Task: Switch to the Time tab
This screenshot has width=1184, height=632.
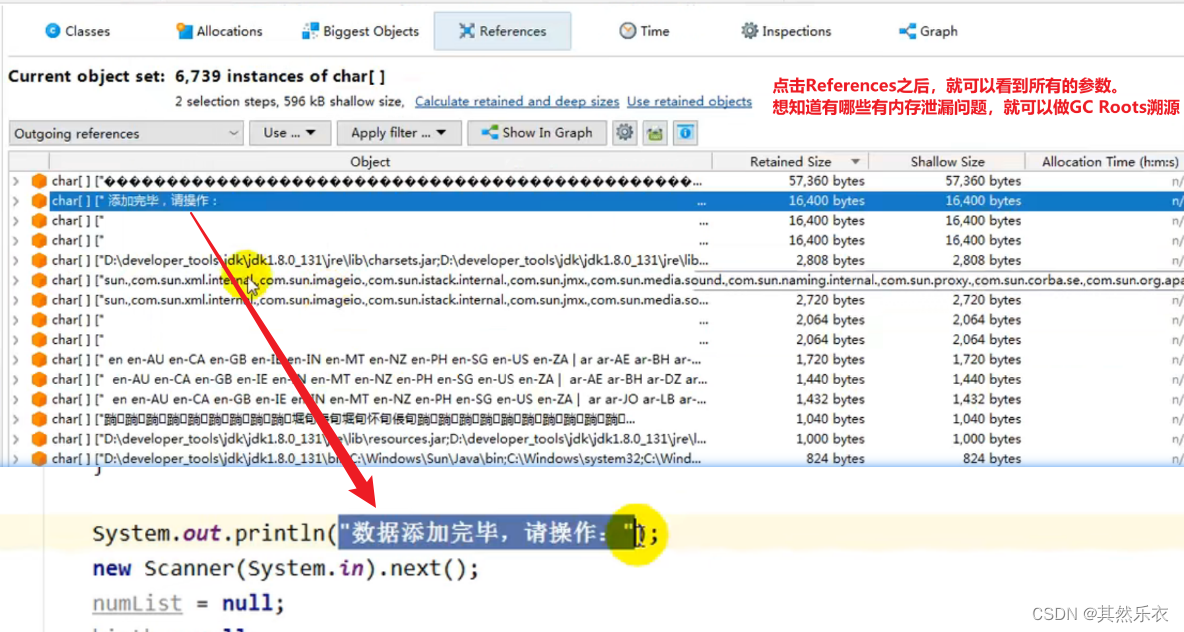Action: tap(644, 31)
